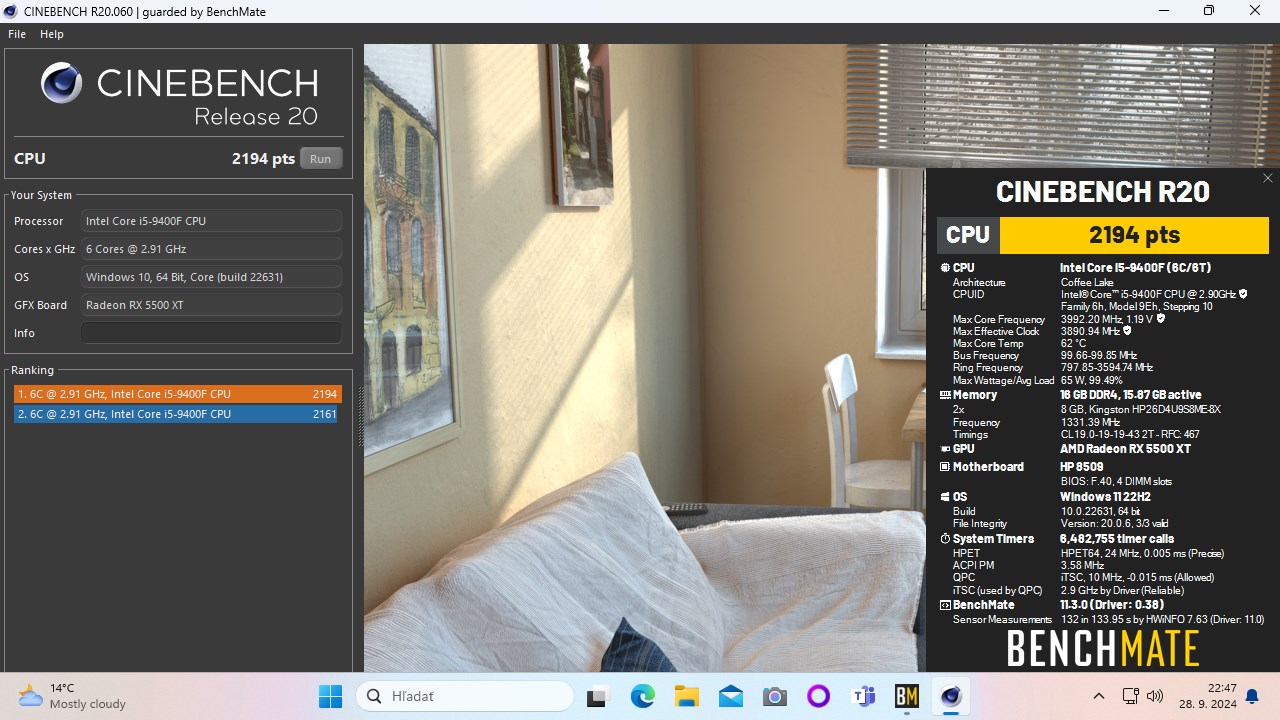This screenshot has height=720, width=1280.
Task: Click the Cinebench logo sphere icon
Action: pos(62,83)
